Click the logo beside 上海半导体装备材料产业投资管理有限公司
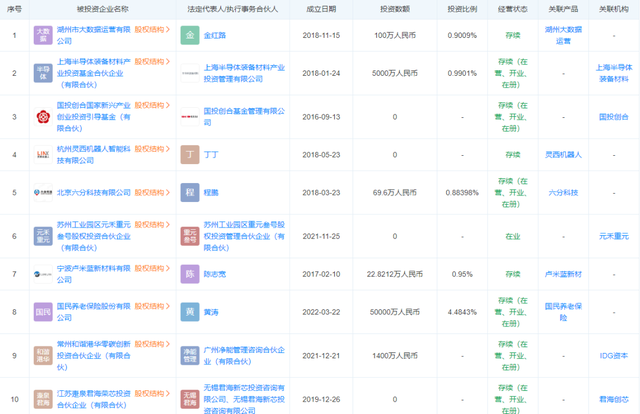This screenshot has width=640, height=414. tap(190, 73)
